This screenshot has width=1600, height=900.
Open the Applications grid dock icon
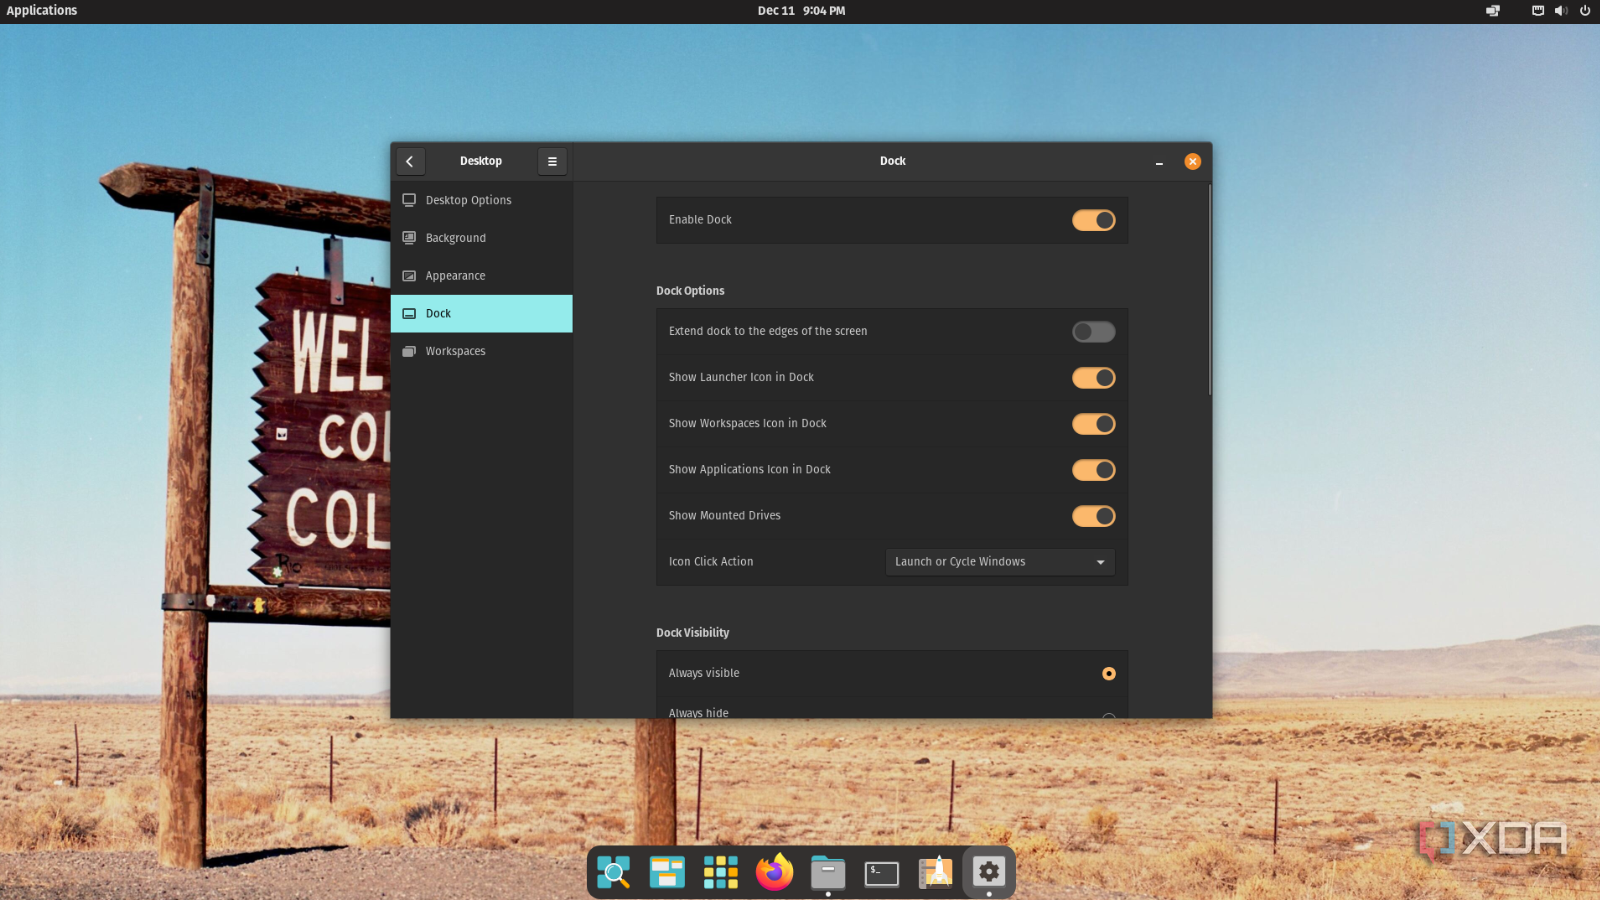(x=720, y=873)
